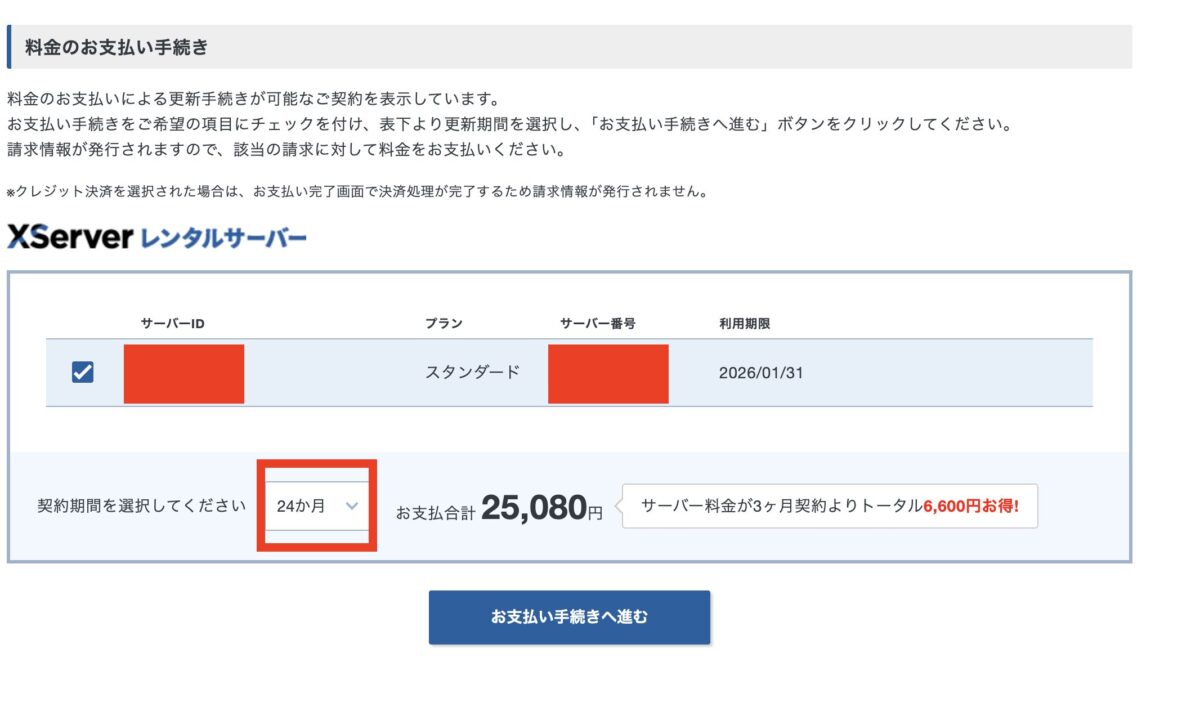Select the スタンダード plan text
The width and height of the screenshot is (1200, 707).
coord(472,373)
